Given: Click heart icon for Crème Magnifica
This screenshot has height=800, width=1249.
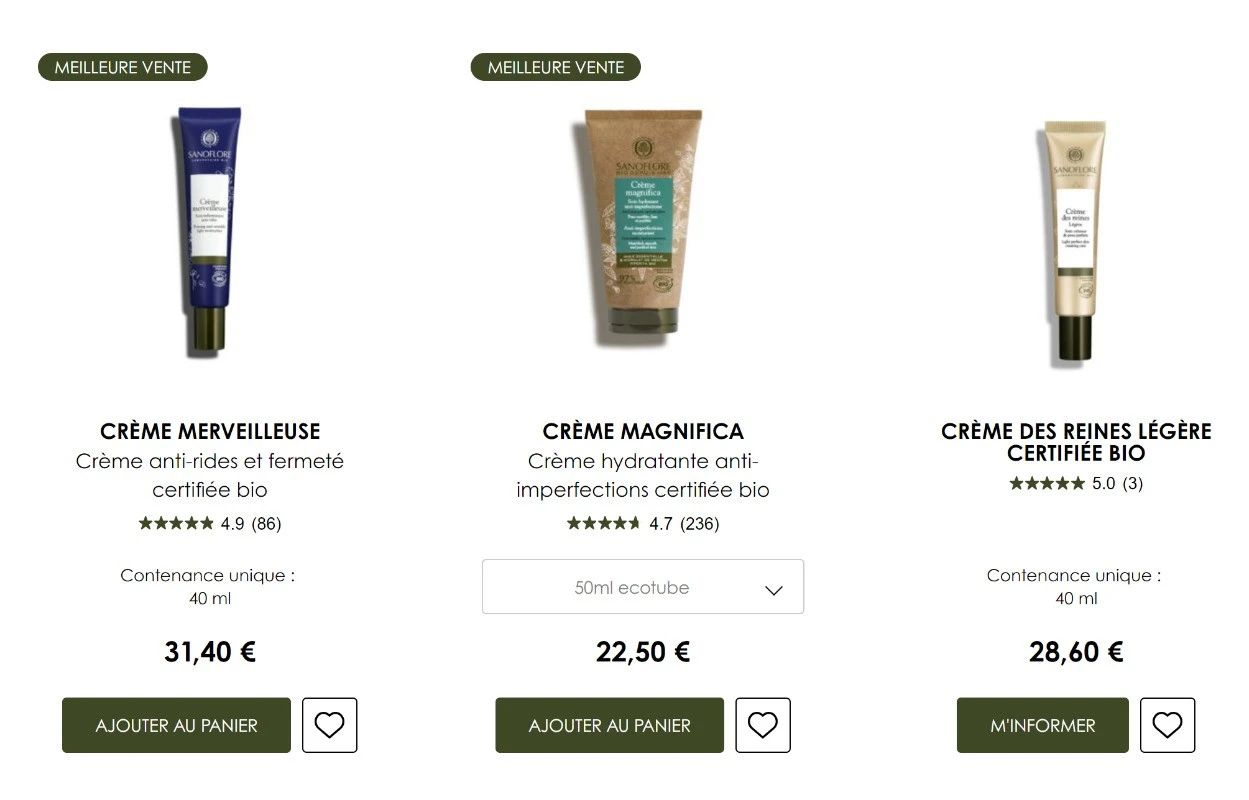Looking at the screenshot, I should click(x=763, y=725).
